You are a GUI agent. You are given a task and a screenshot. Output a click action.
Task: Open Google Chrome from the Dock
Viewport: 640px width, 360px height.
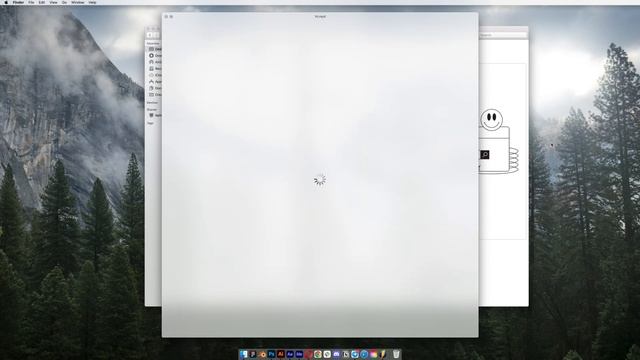(x=318, y=354)
